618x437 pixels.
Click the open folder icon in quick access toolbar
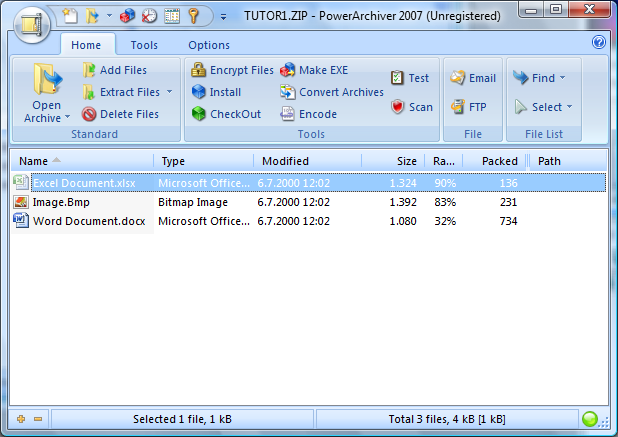92,16
